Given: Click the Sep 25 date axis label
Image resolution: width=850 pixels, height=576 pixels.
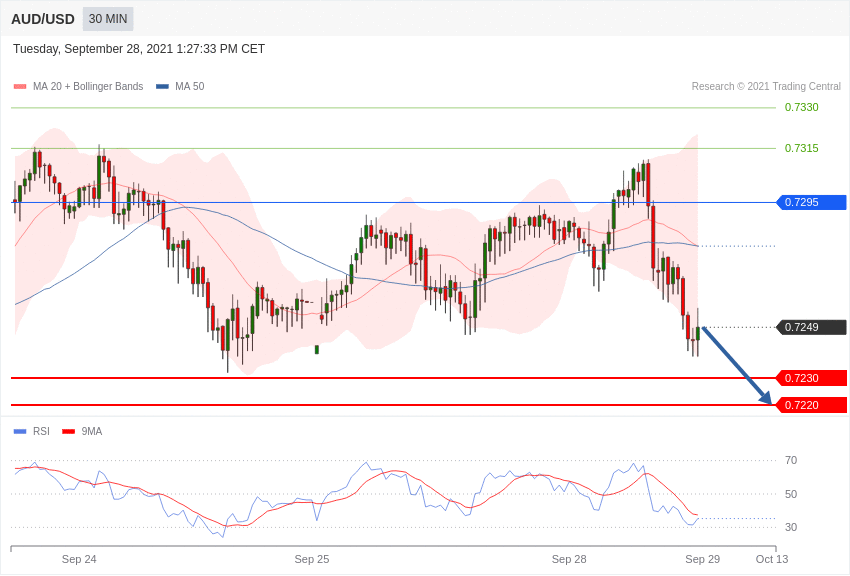Looking at the screenshot, I should [x=312, y=559].
